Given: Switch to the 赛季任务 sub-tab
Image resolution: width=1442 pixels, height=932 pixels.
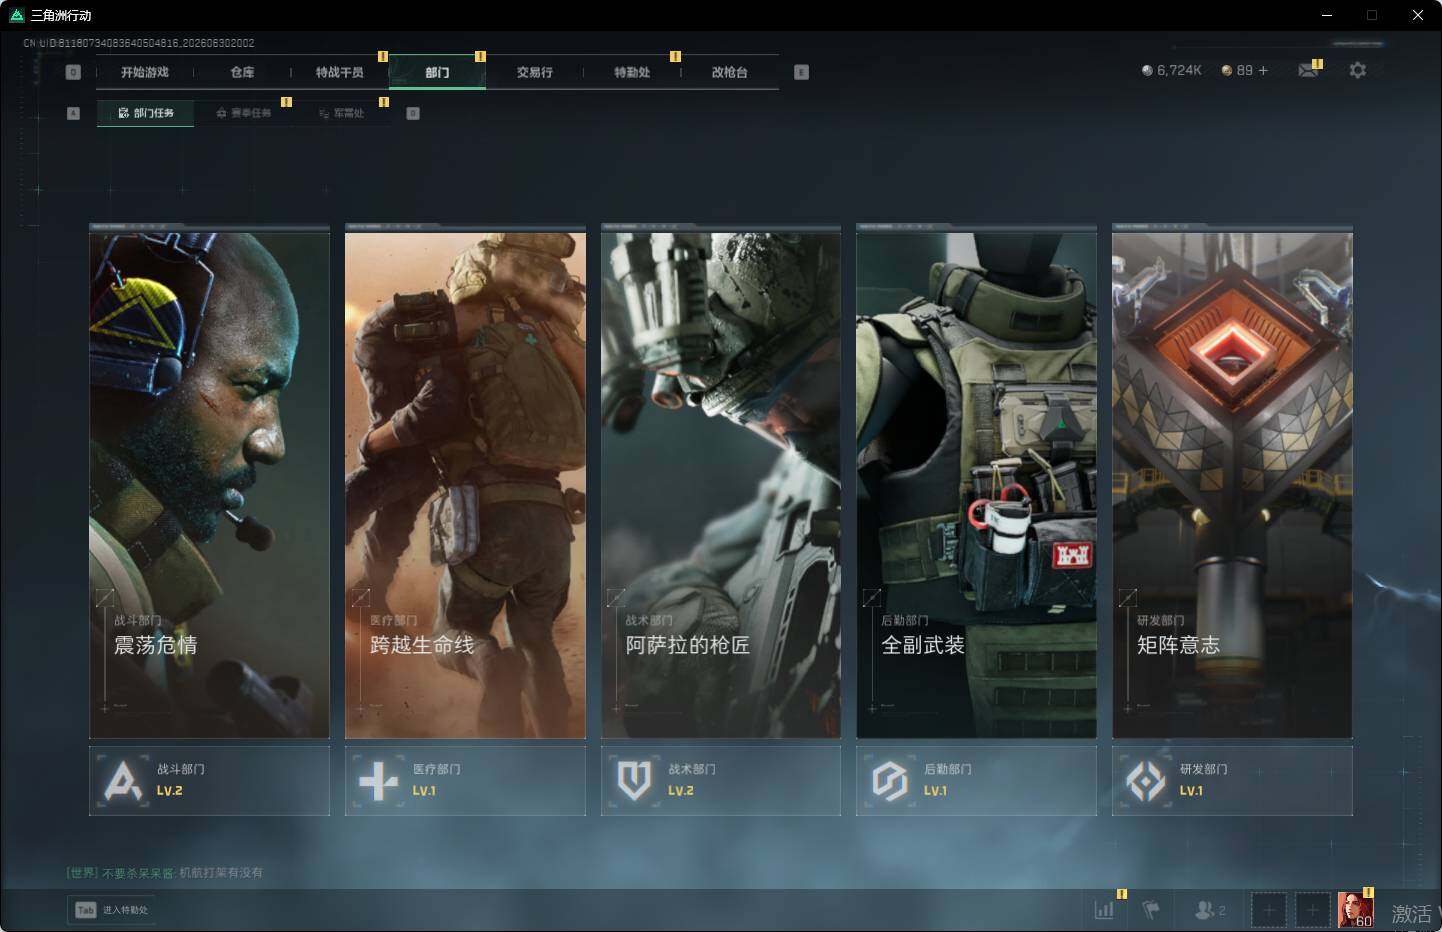Looking at the screenshot, I should click(x=244, y=113).
